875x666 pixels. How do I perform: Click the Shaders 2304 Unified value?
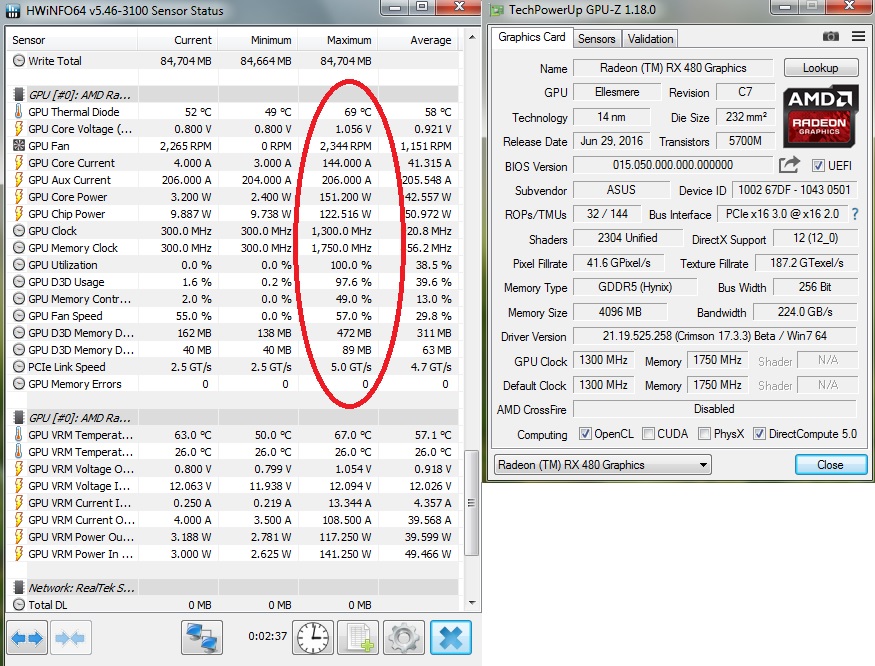627,238
